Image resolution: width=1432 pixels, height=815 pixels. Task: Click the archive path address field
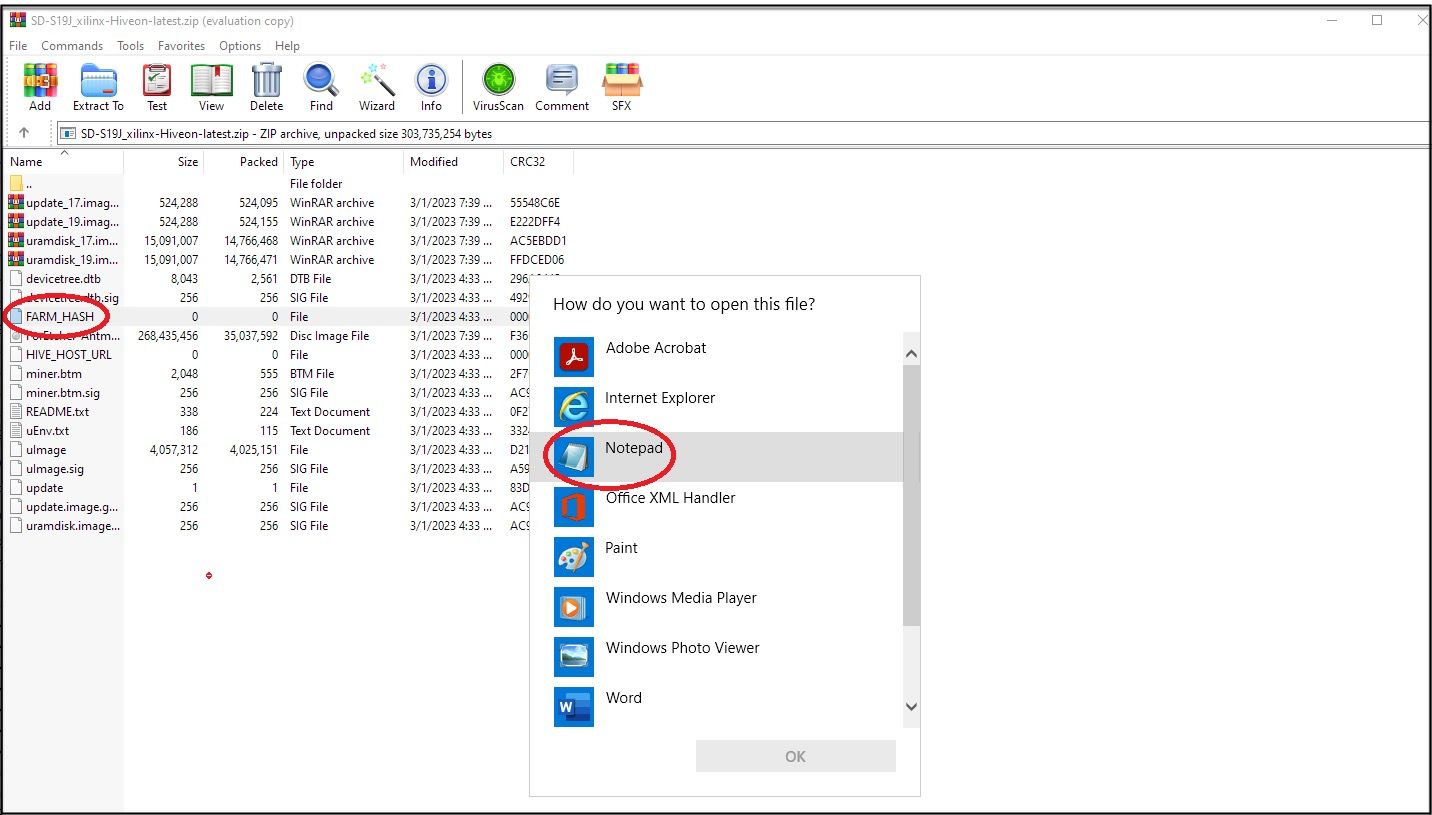click(x=744, y=133)
